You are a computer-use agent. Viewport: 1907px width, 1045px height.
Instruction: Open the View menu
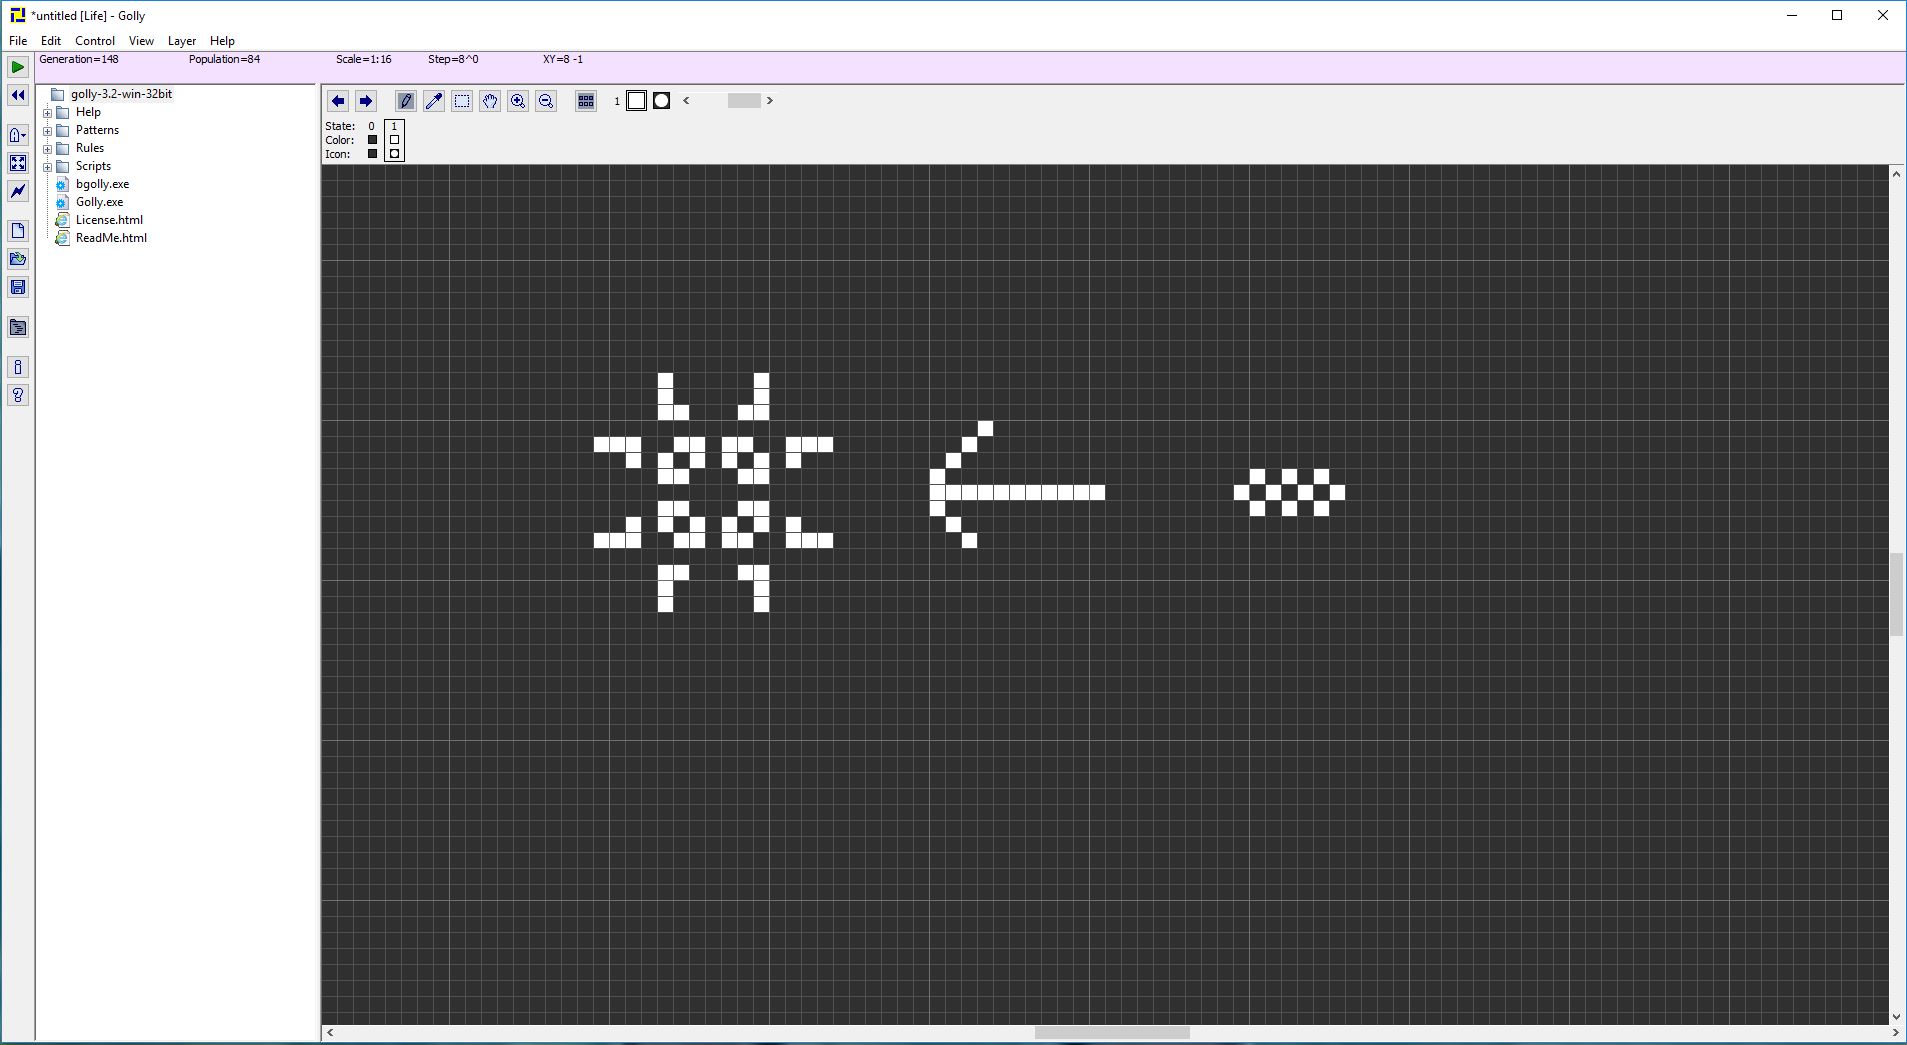[141, 41]
